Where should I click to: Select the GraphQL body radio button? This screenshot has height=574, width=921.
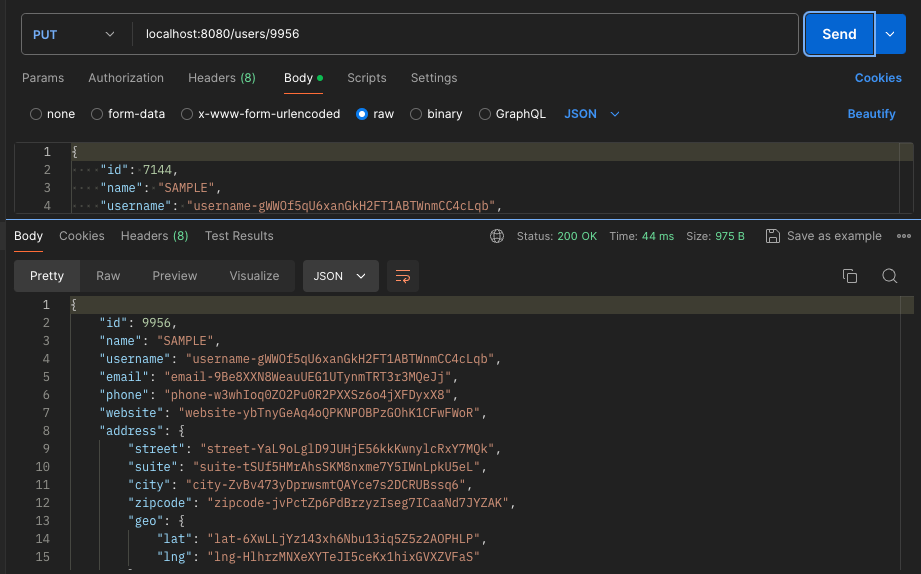485,114
